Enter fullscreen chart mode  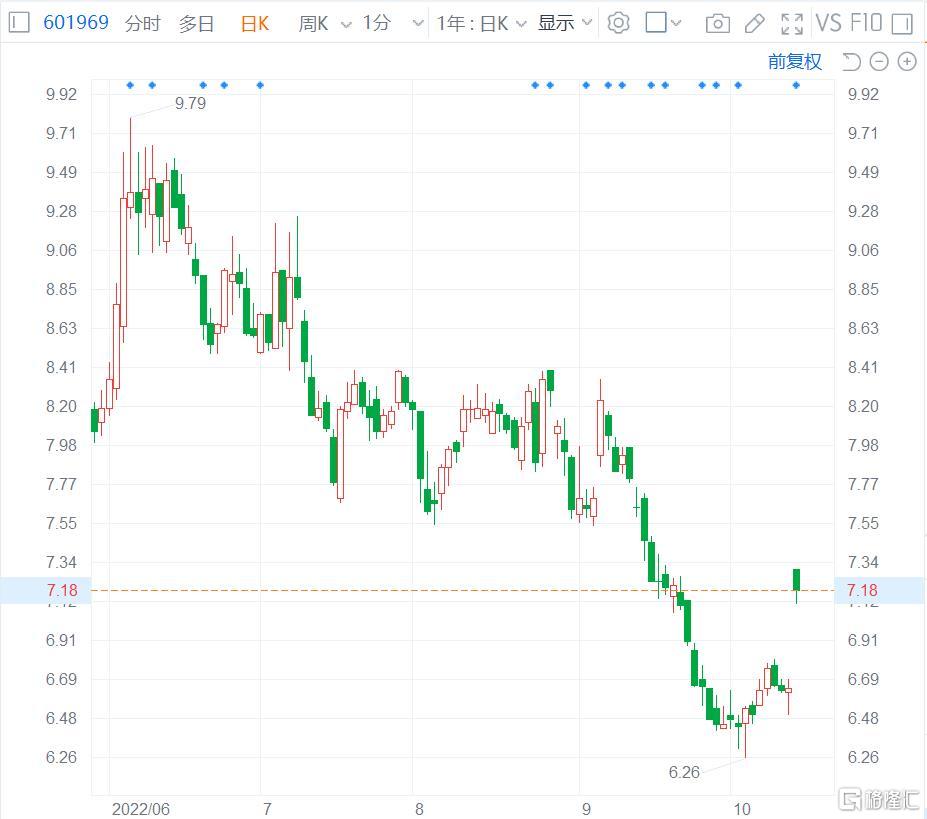[792, 24]
